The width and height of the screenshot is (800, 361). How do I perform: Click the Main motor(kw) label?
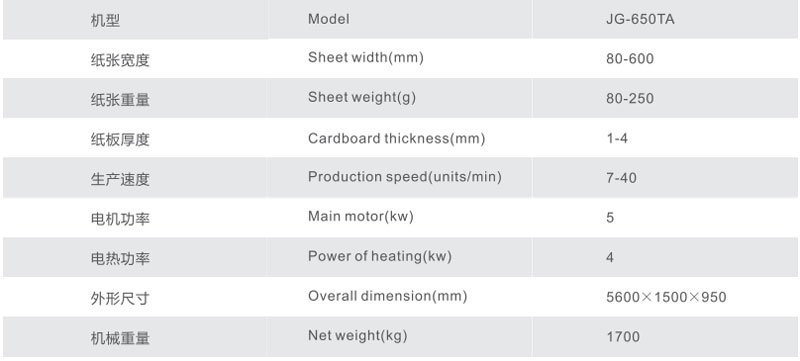[x=361, y=216]
